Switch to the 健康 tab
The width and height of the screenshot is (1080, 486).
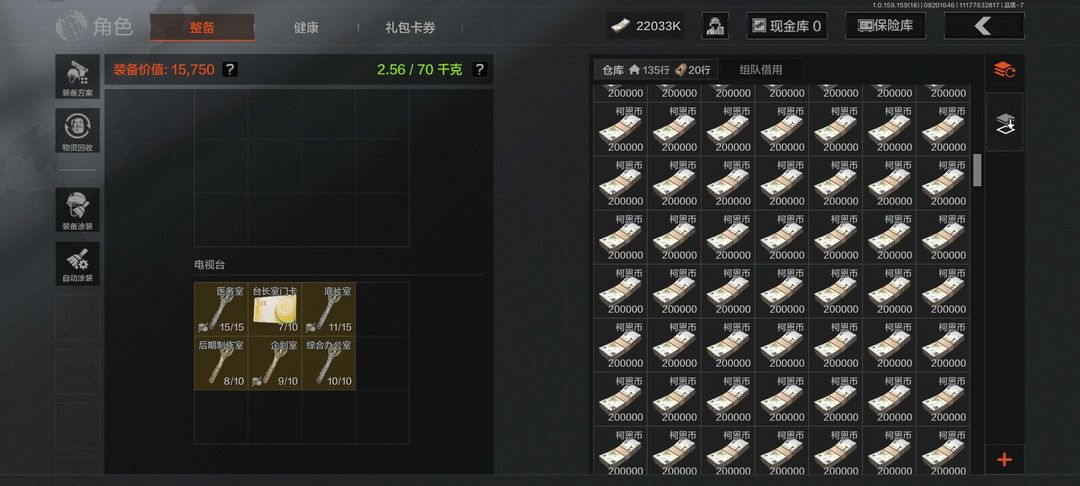(306, 28)
